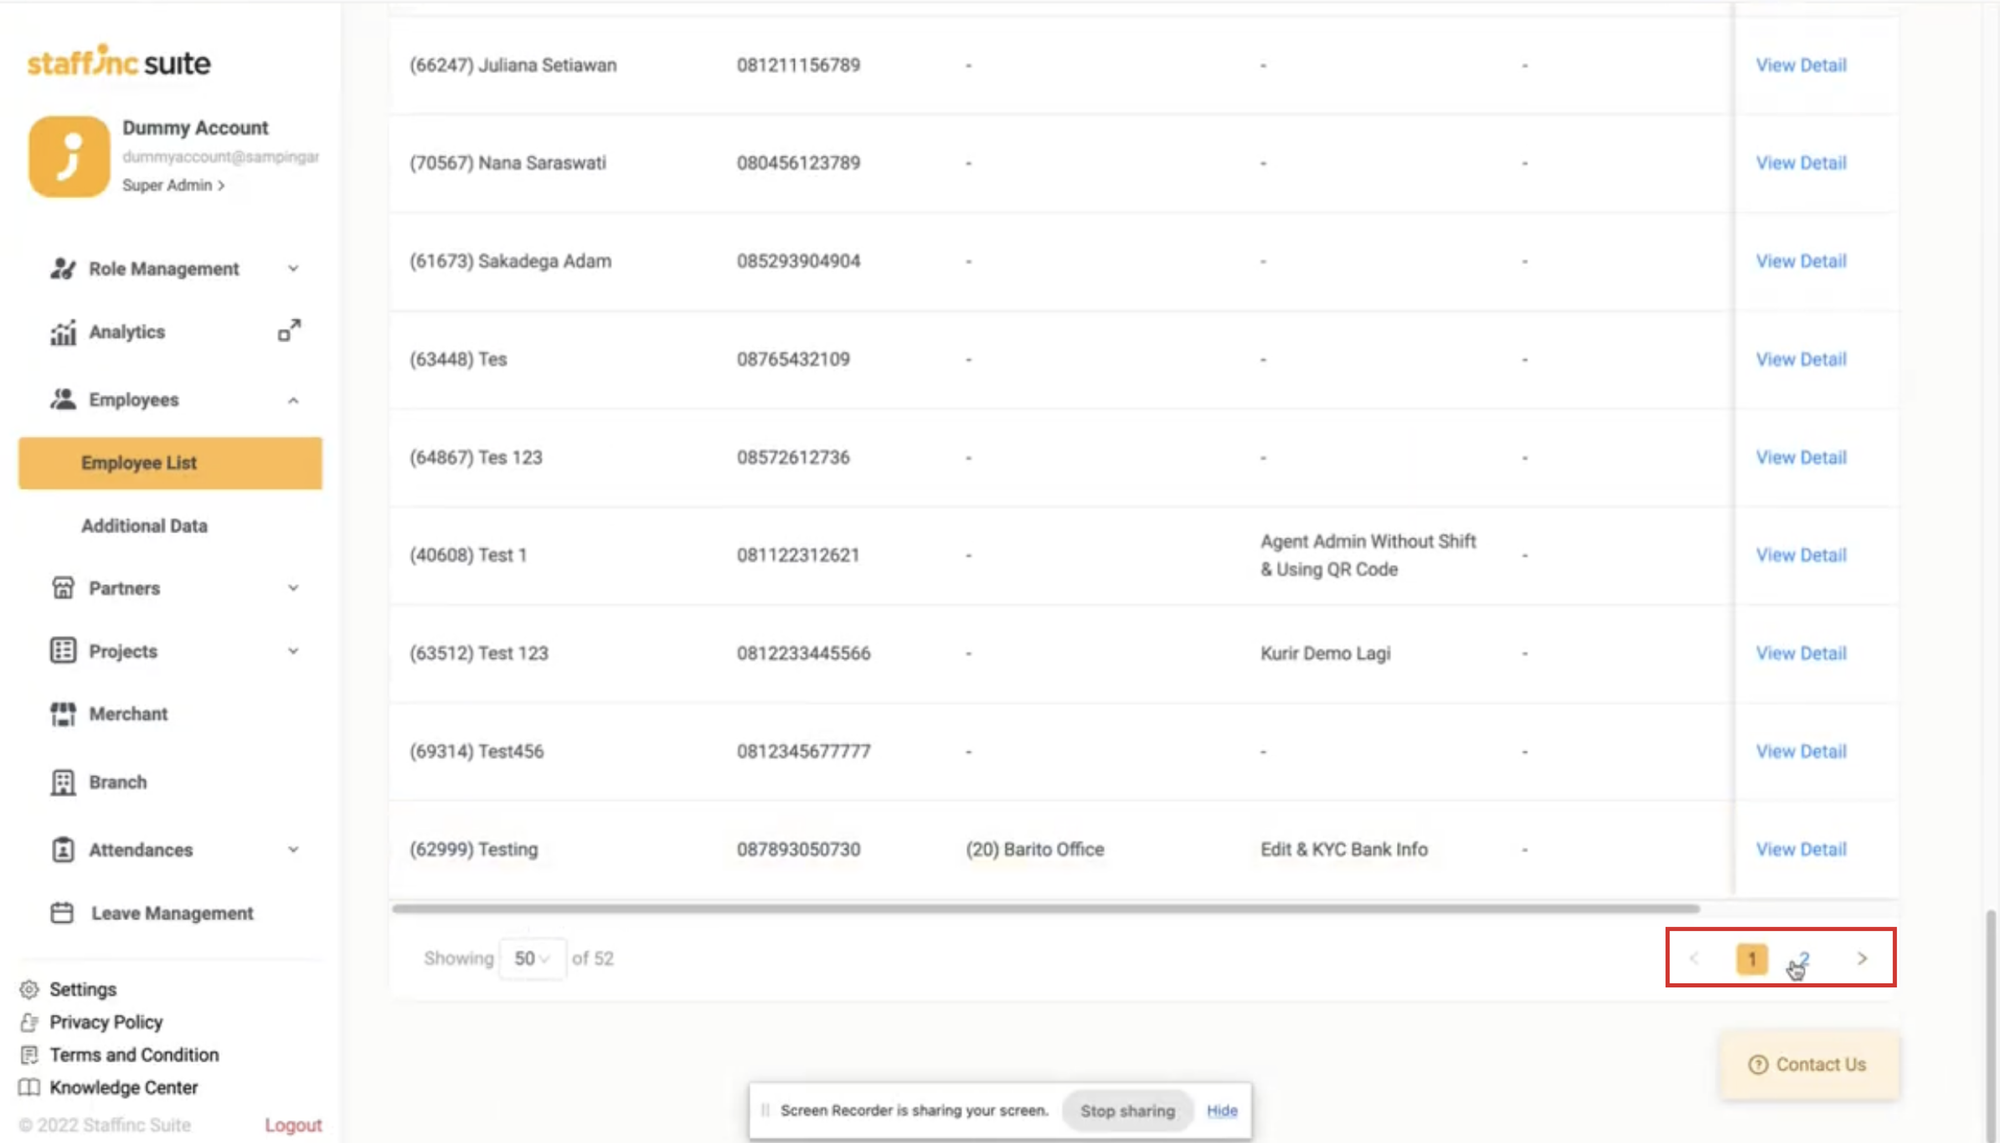Go to pagination page 2
The height and width of the screenshot is (1143, 2000).
(1804, 958)
